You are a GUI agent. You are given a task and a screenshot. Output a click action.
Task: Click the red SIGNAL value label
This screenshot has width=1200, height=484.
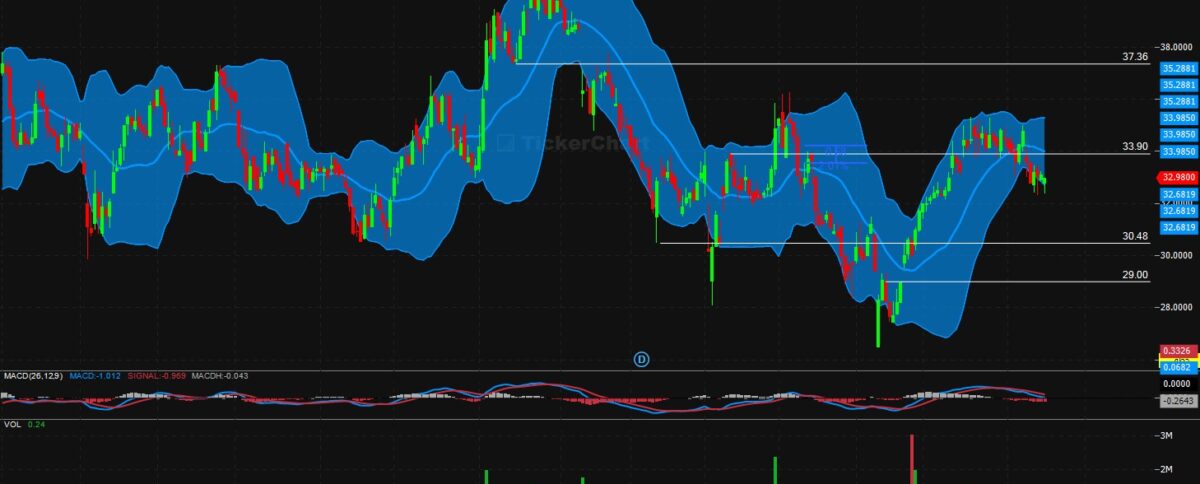155,376
